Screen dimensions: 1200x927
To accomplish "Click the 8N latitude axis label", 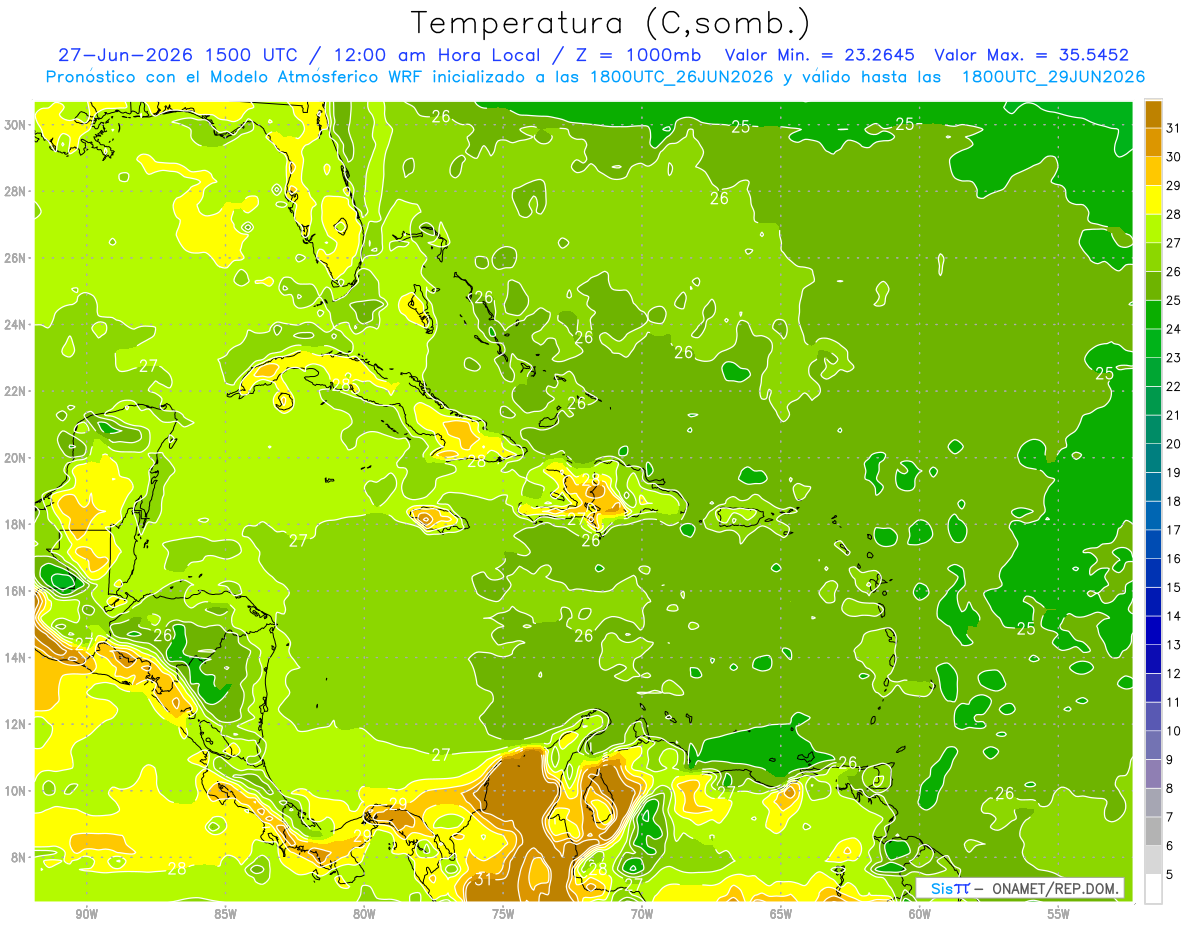I will [x=20, y=857].
